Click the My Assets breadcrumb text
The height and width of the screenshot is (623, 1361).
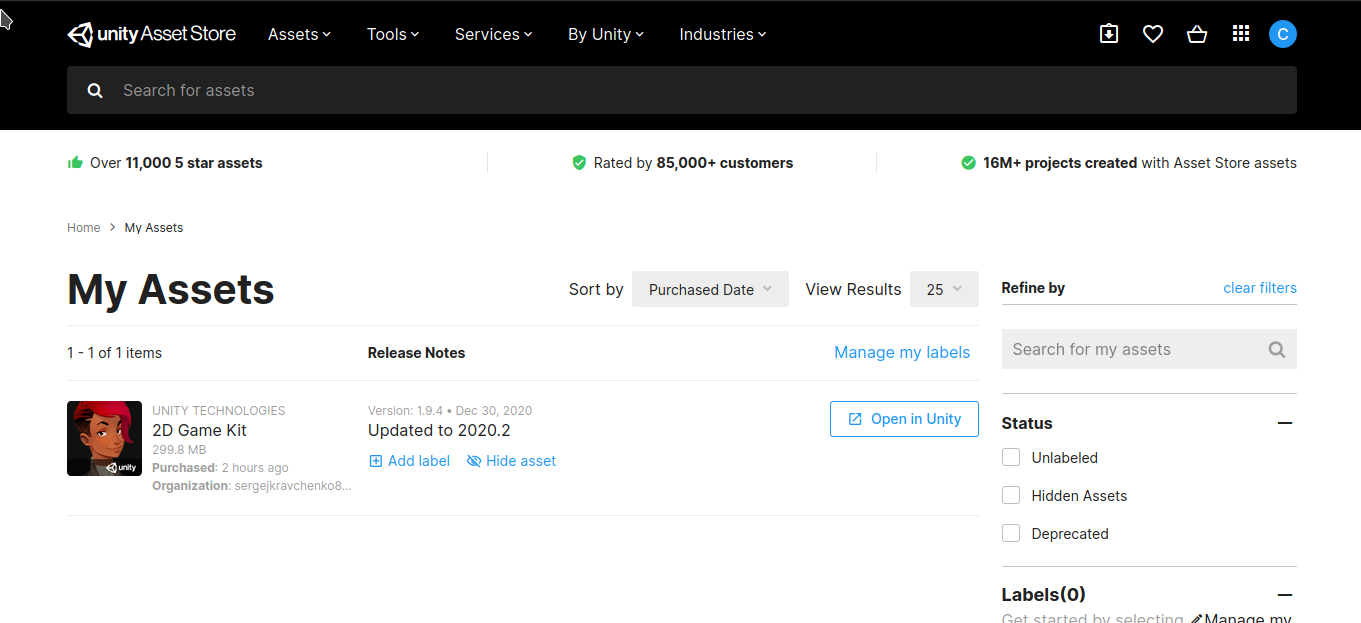point(154,228)
